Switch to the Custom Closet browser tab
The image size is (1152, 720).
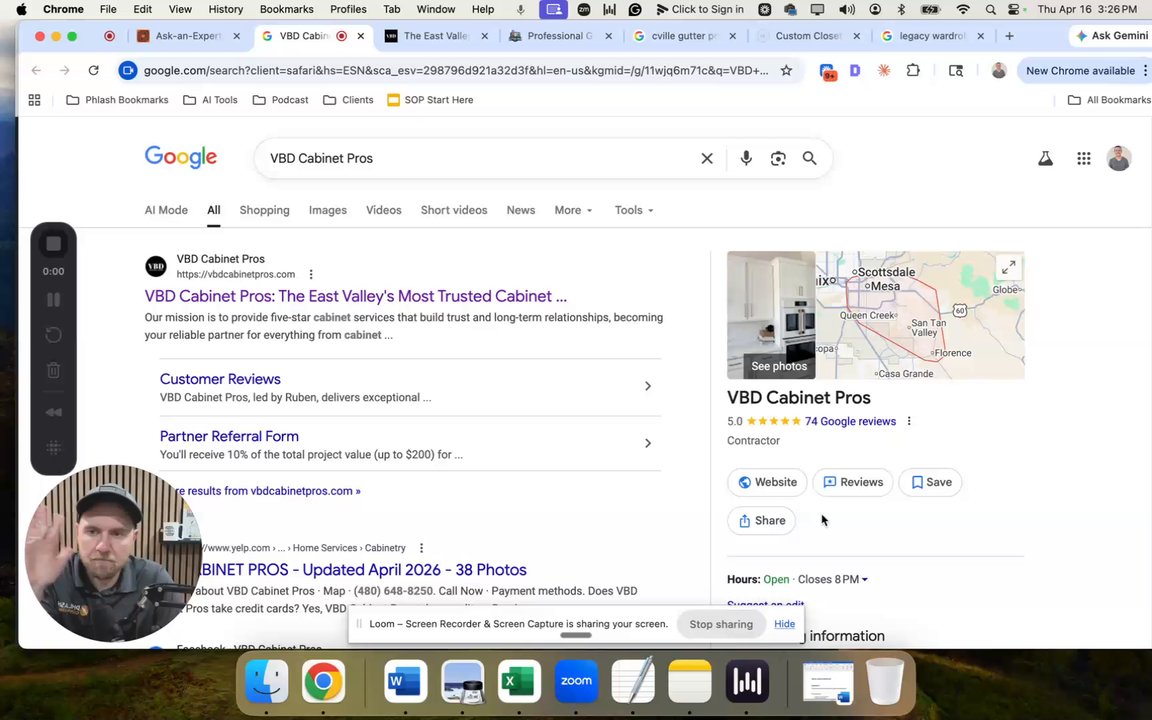(807, 36)
